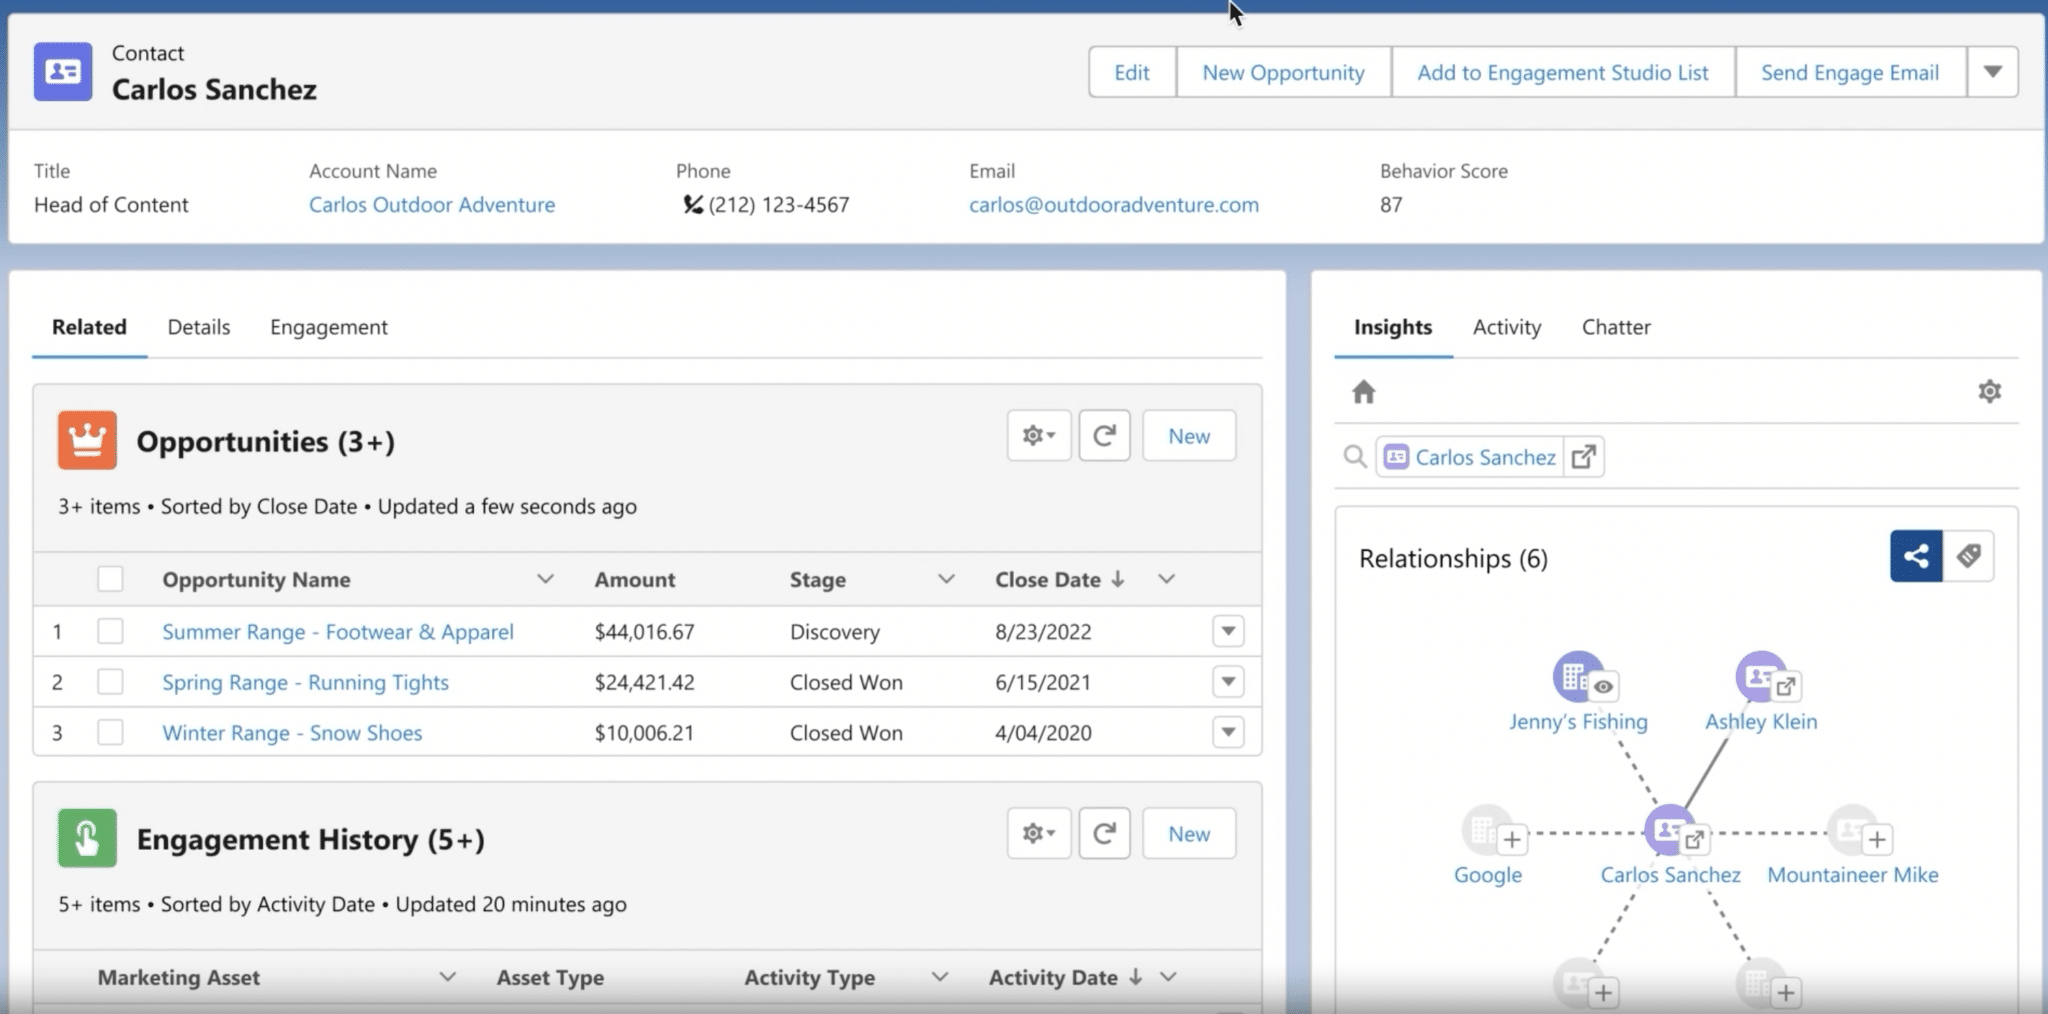Open Engagement History settings gear
This screenshot has width=2048, height=1014.
tap(1037, 833)
